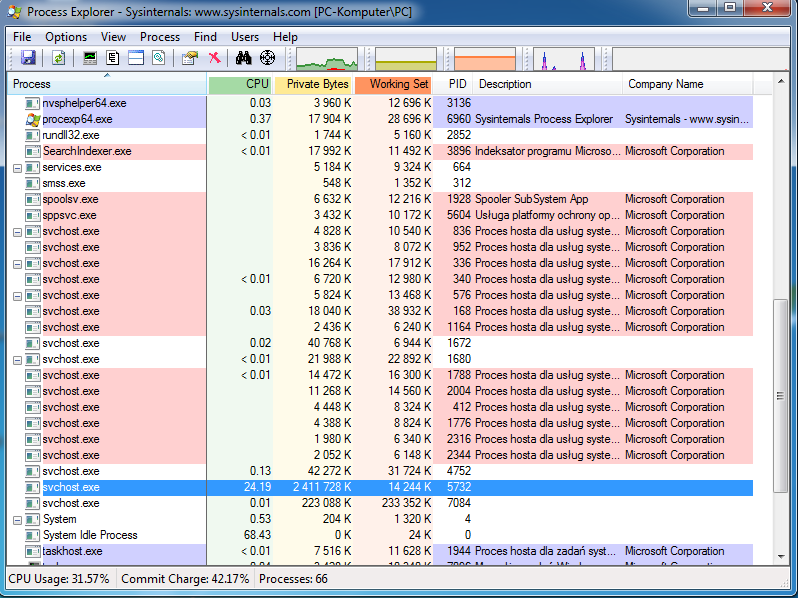Click the '68.43' CPU value of System Idle Process
This screenshot has height=599, width=799.
[x=257, y=535]
